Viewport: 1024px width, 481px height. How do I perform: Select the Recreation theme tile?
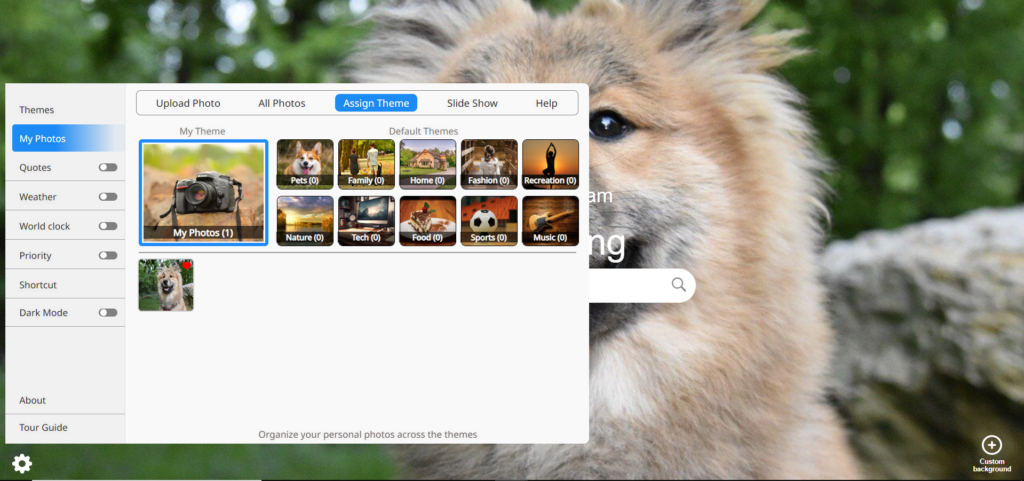(550, 164)
